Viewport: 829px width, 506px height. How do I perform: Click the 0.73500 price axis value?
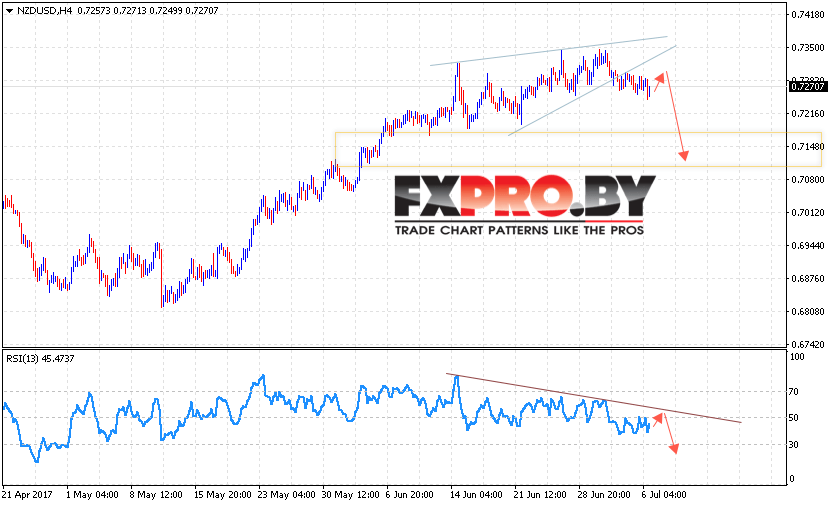pyautogui.click(x=807, y=48)
